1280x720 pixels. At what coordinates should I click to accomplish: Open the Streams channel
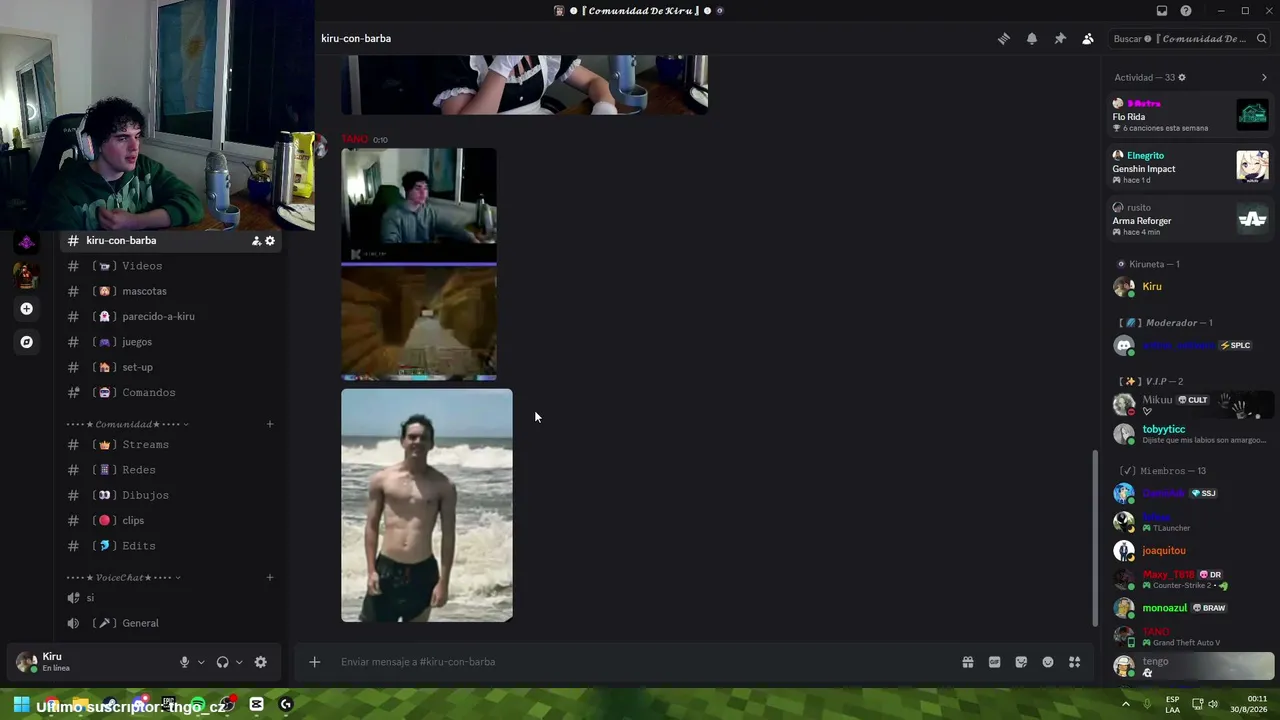pos(170,445)
